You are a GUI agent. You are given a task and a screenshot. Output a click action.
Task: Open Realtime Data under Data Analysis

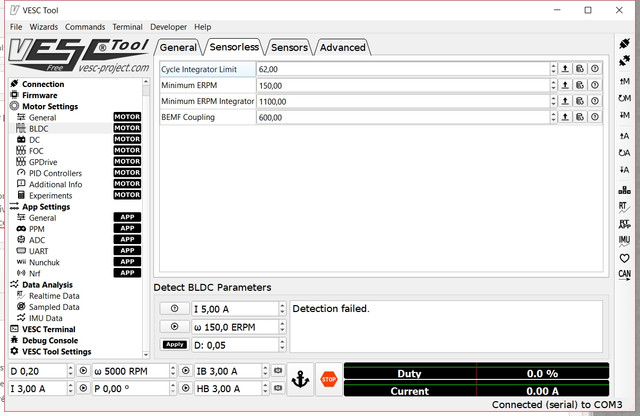[x=54, y=296]
